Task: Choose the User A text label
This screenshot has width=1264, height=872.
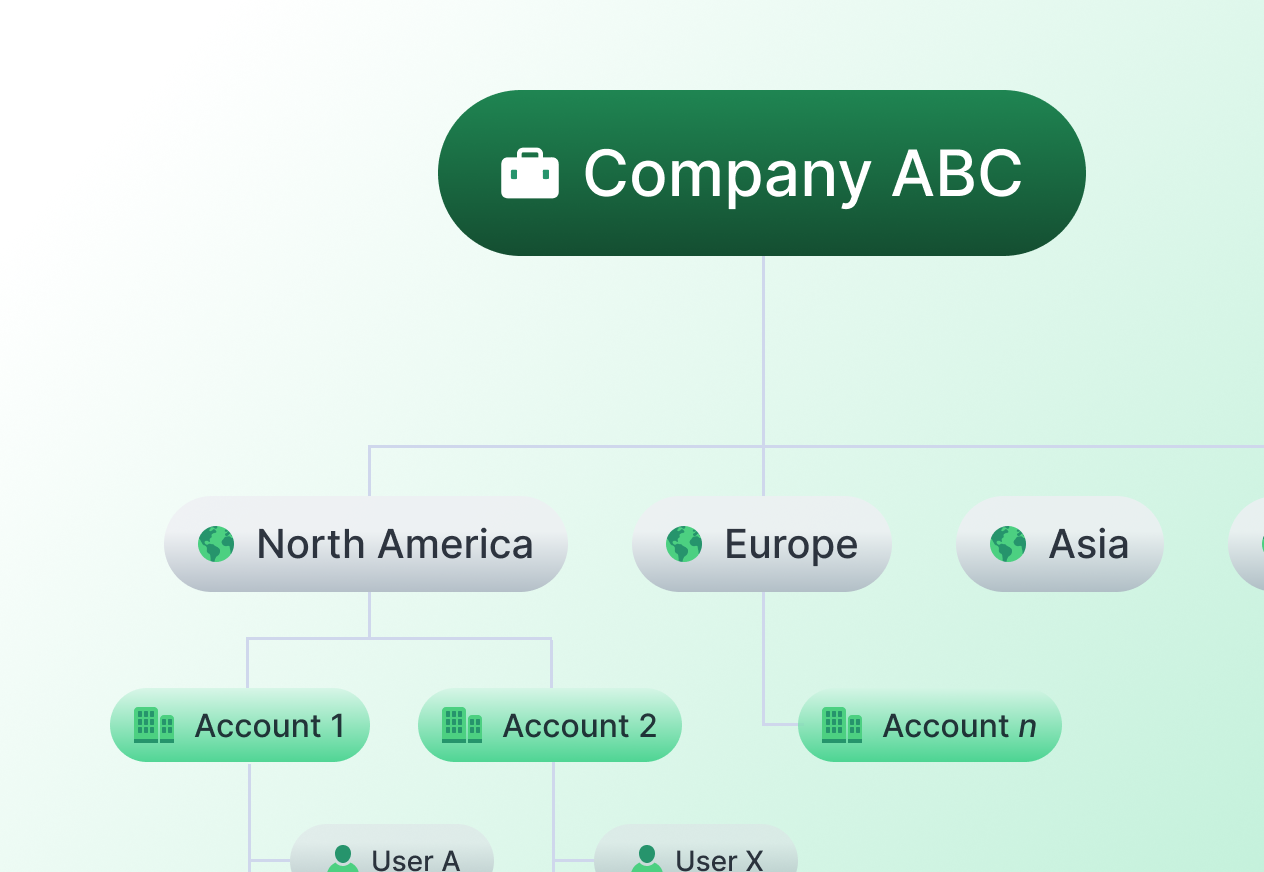Action: click(416, 859)
